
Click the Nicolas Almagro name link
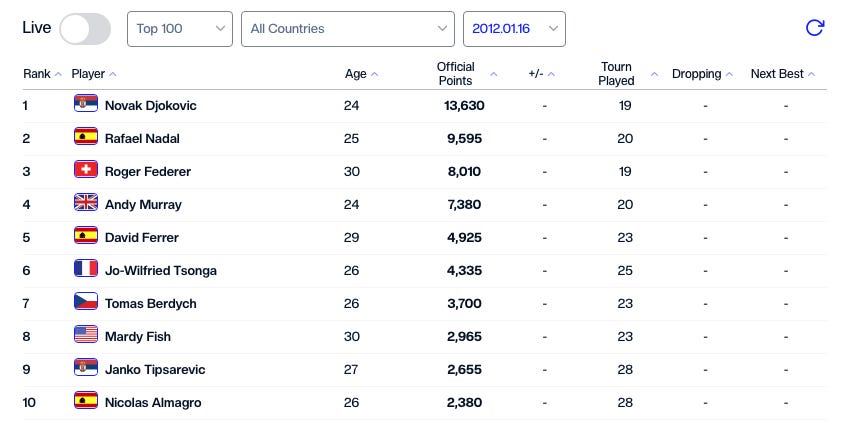tap(153, 402)
